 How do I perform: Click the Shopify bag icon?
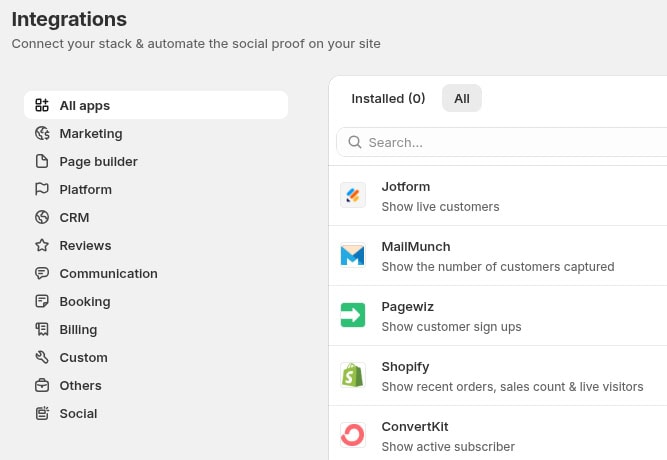click(x=353, y=376)
